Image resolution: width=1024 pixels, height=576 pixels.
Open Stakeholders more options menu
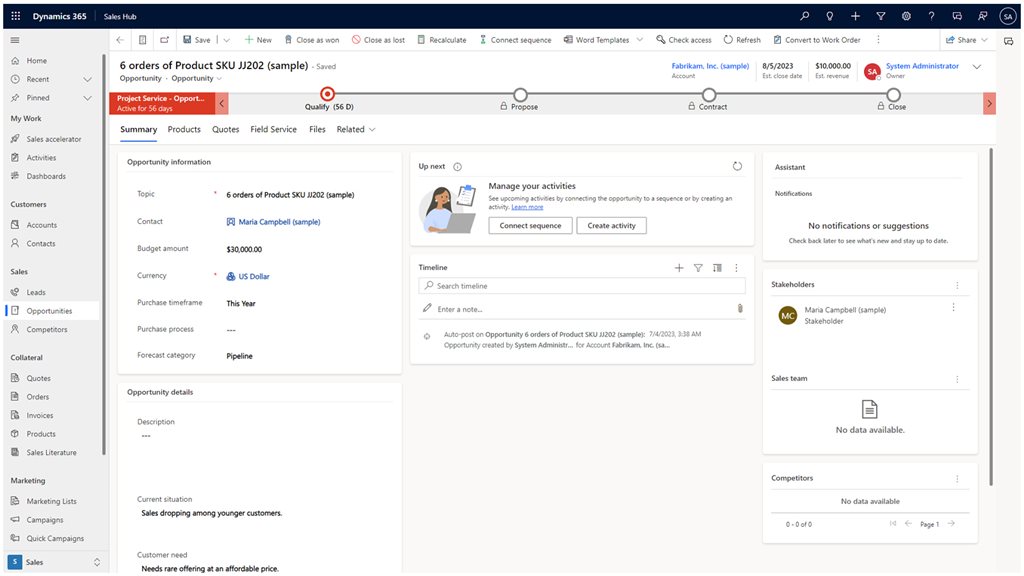[x=957, y=285]
